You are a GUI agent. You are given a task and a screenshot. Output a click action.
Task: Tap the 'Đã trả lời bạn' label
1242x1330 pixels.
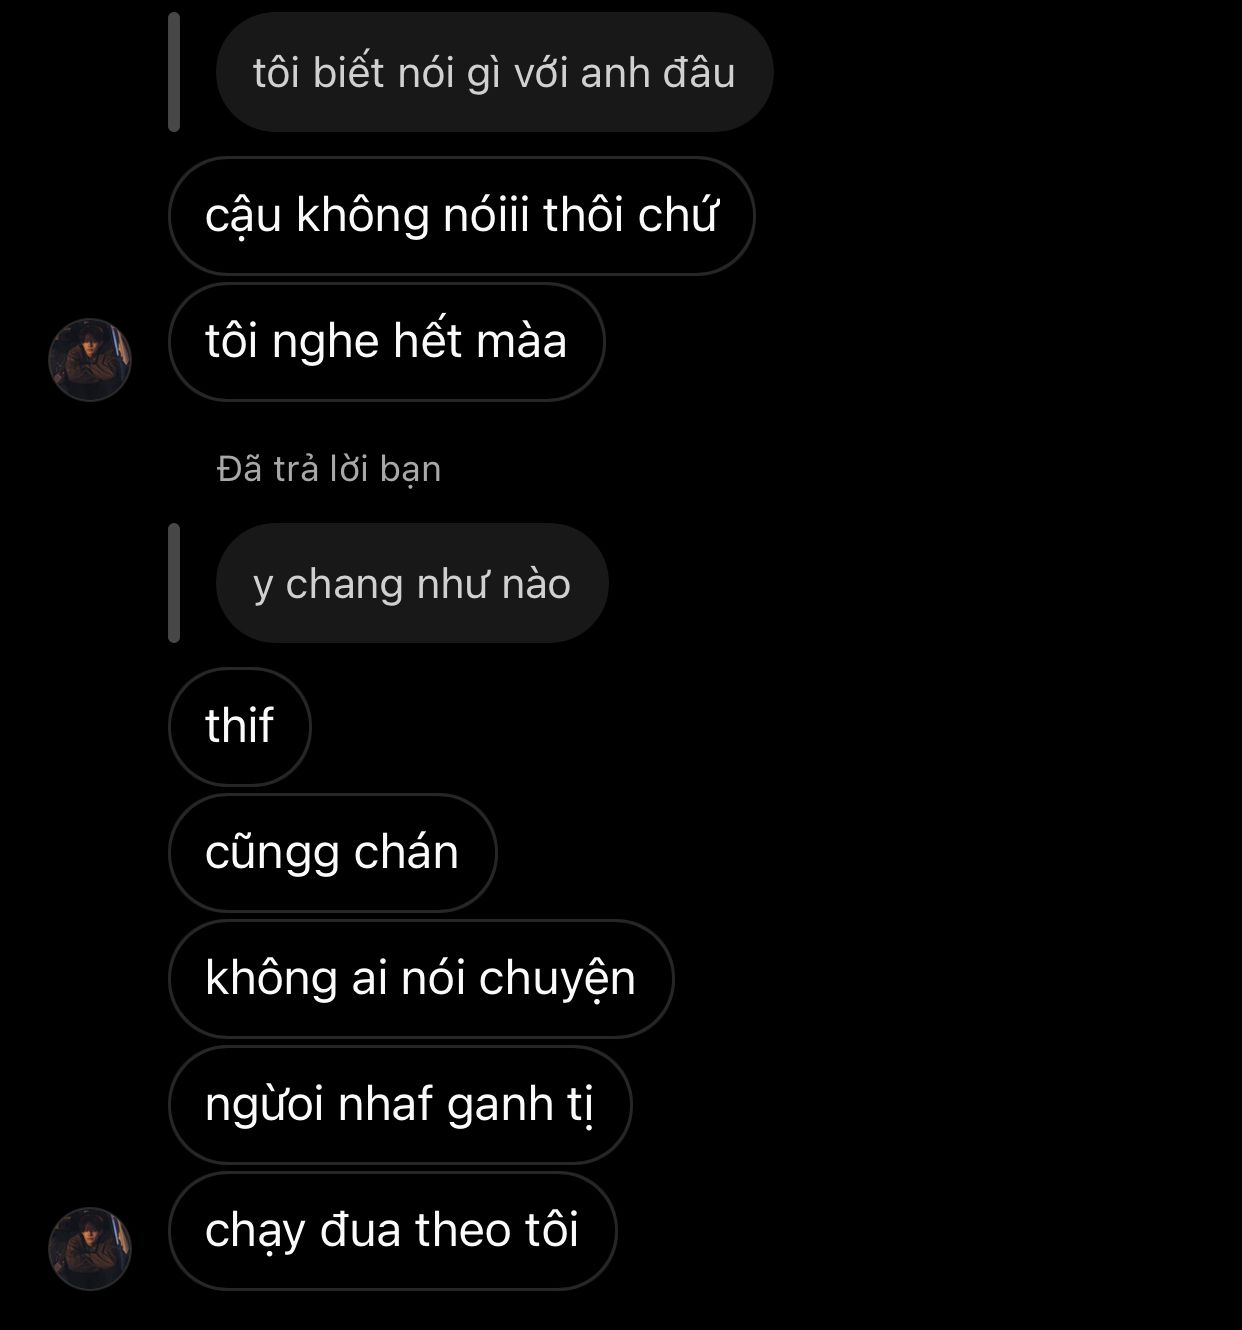tap(329, 469)
